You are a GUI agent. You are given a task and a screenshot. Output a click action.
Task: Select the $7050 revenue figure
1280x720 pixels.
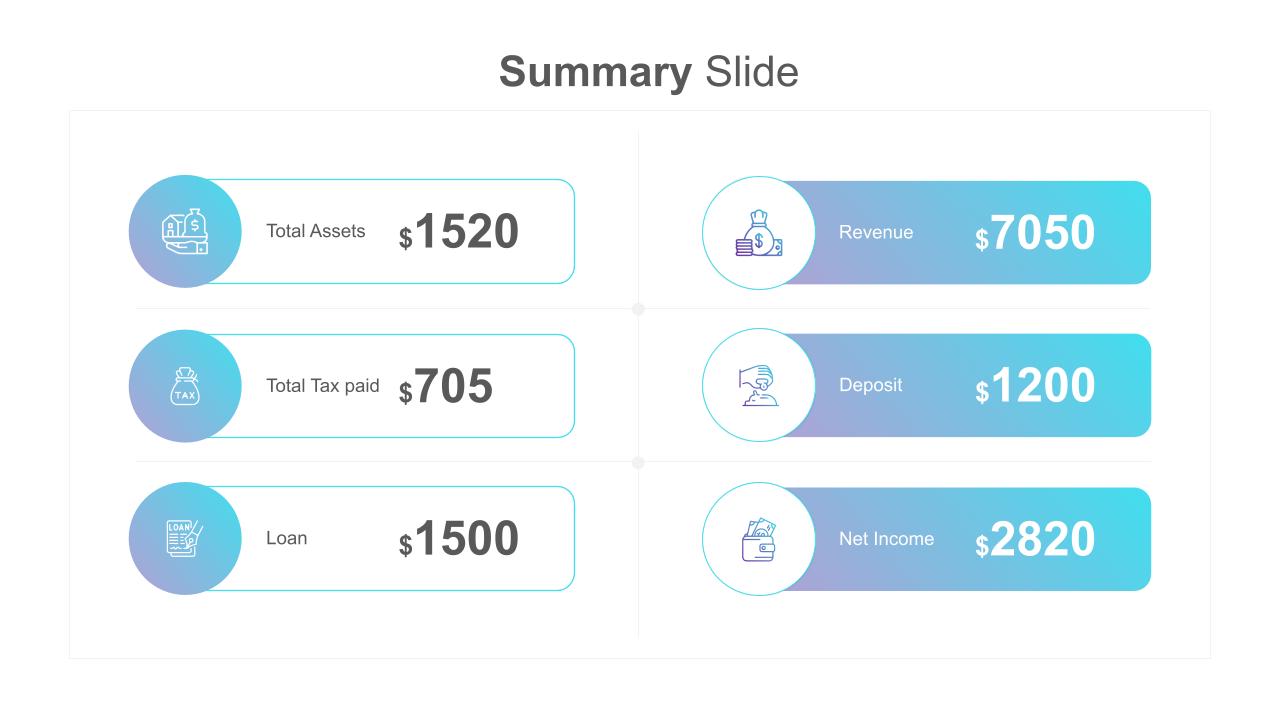(x=1035, y=233)
